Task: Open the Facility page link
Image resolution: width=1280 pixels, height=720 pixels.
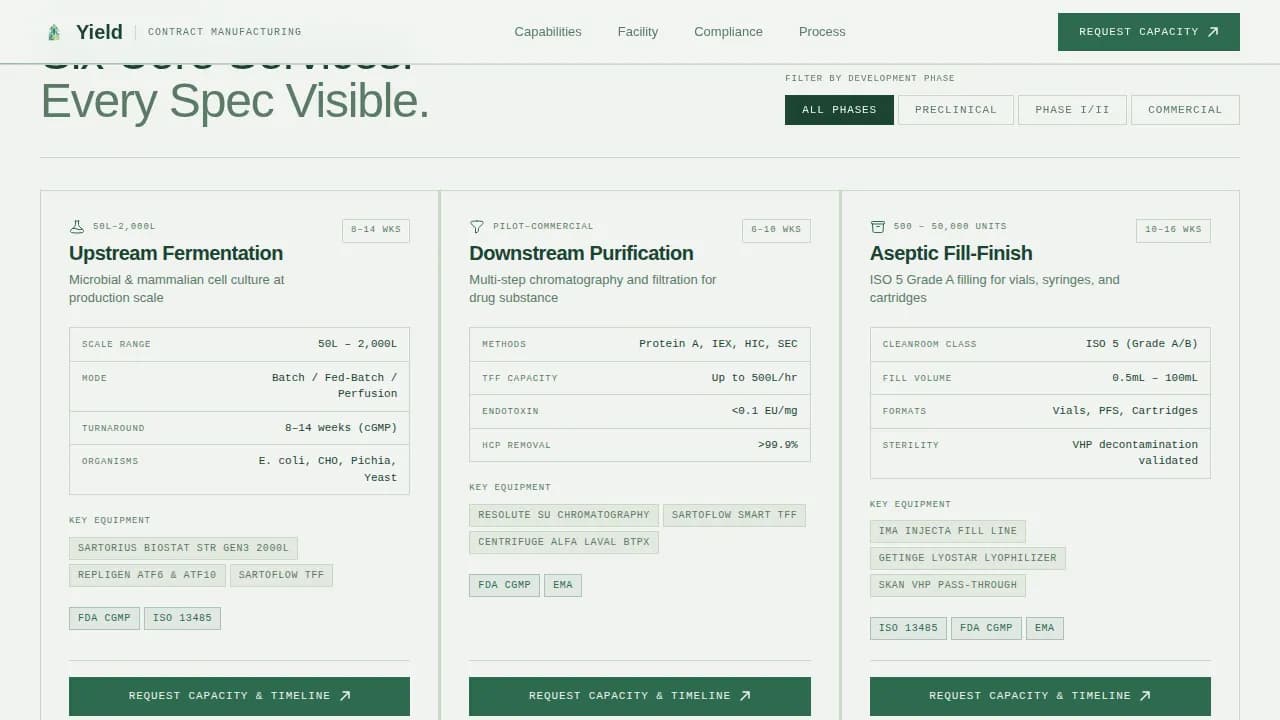Action: click(x=638, y=31)
